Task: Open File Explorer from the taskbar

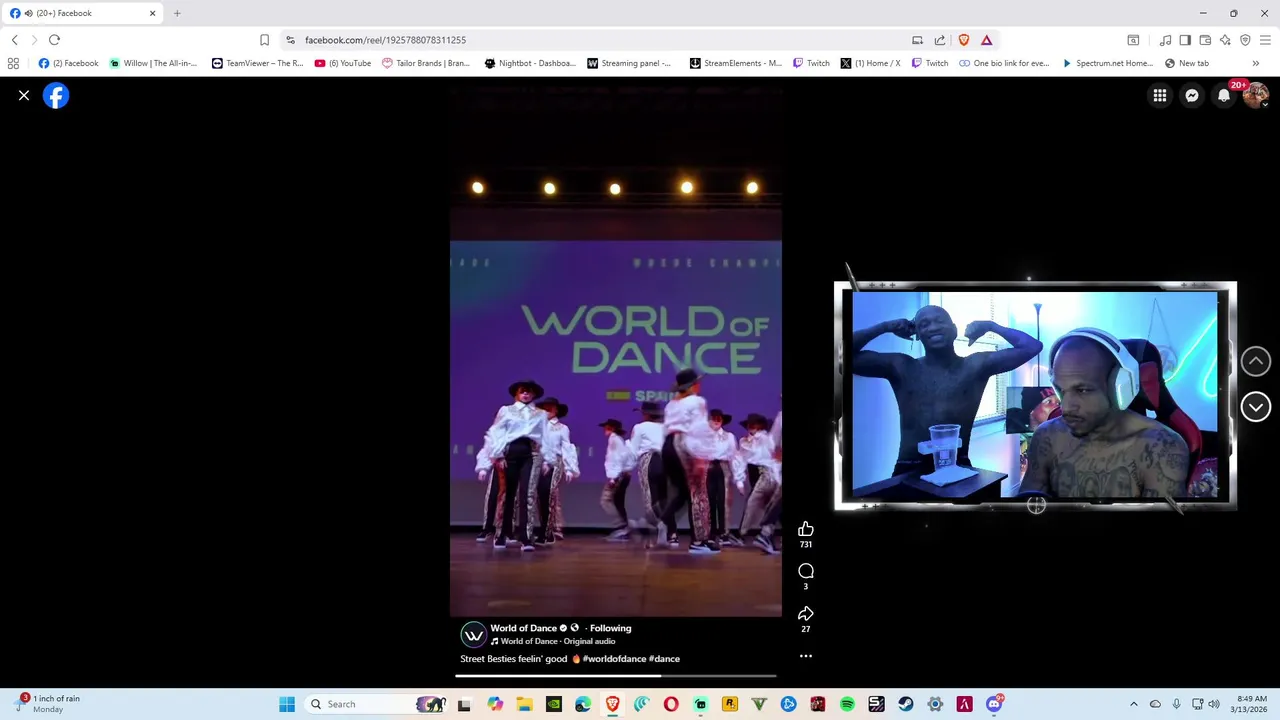Action: click(524, 704)
